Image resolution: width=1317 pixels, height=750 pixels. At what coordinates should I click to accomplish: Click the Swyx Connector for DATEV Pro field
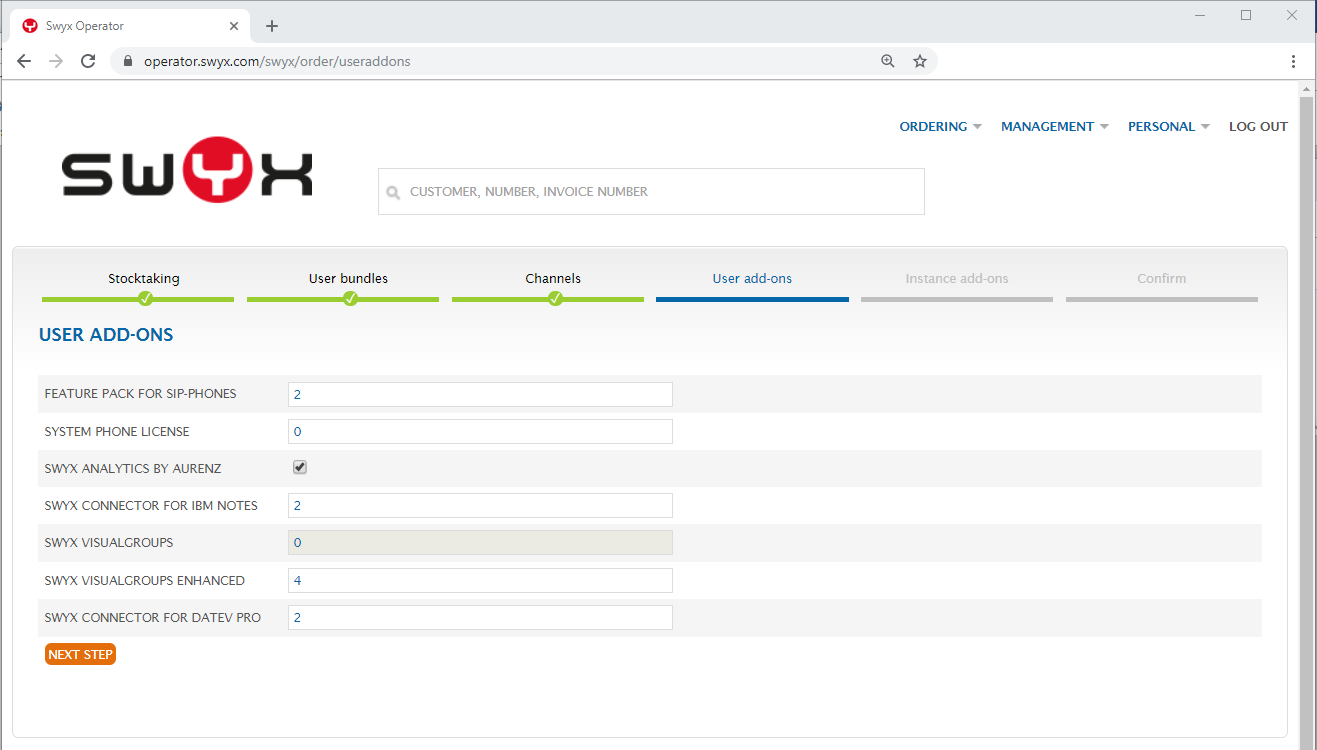pos(480,617)
